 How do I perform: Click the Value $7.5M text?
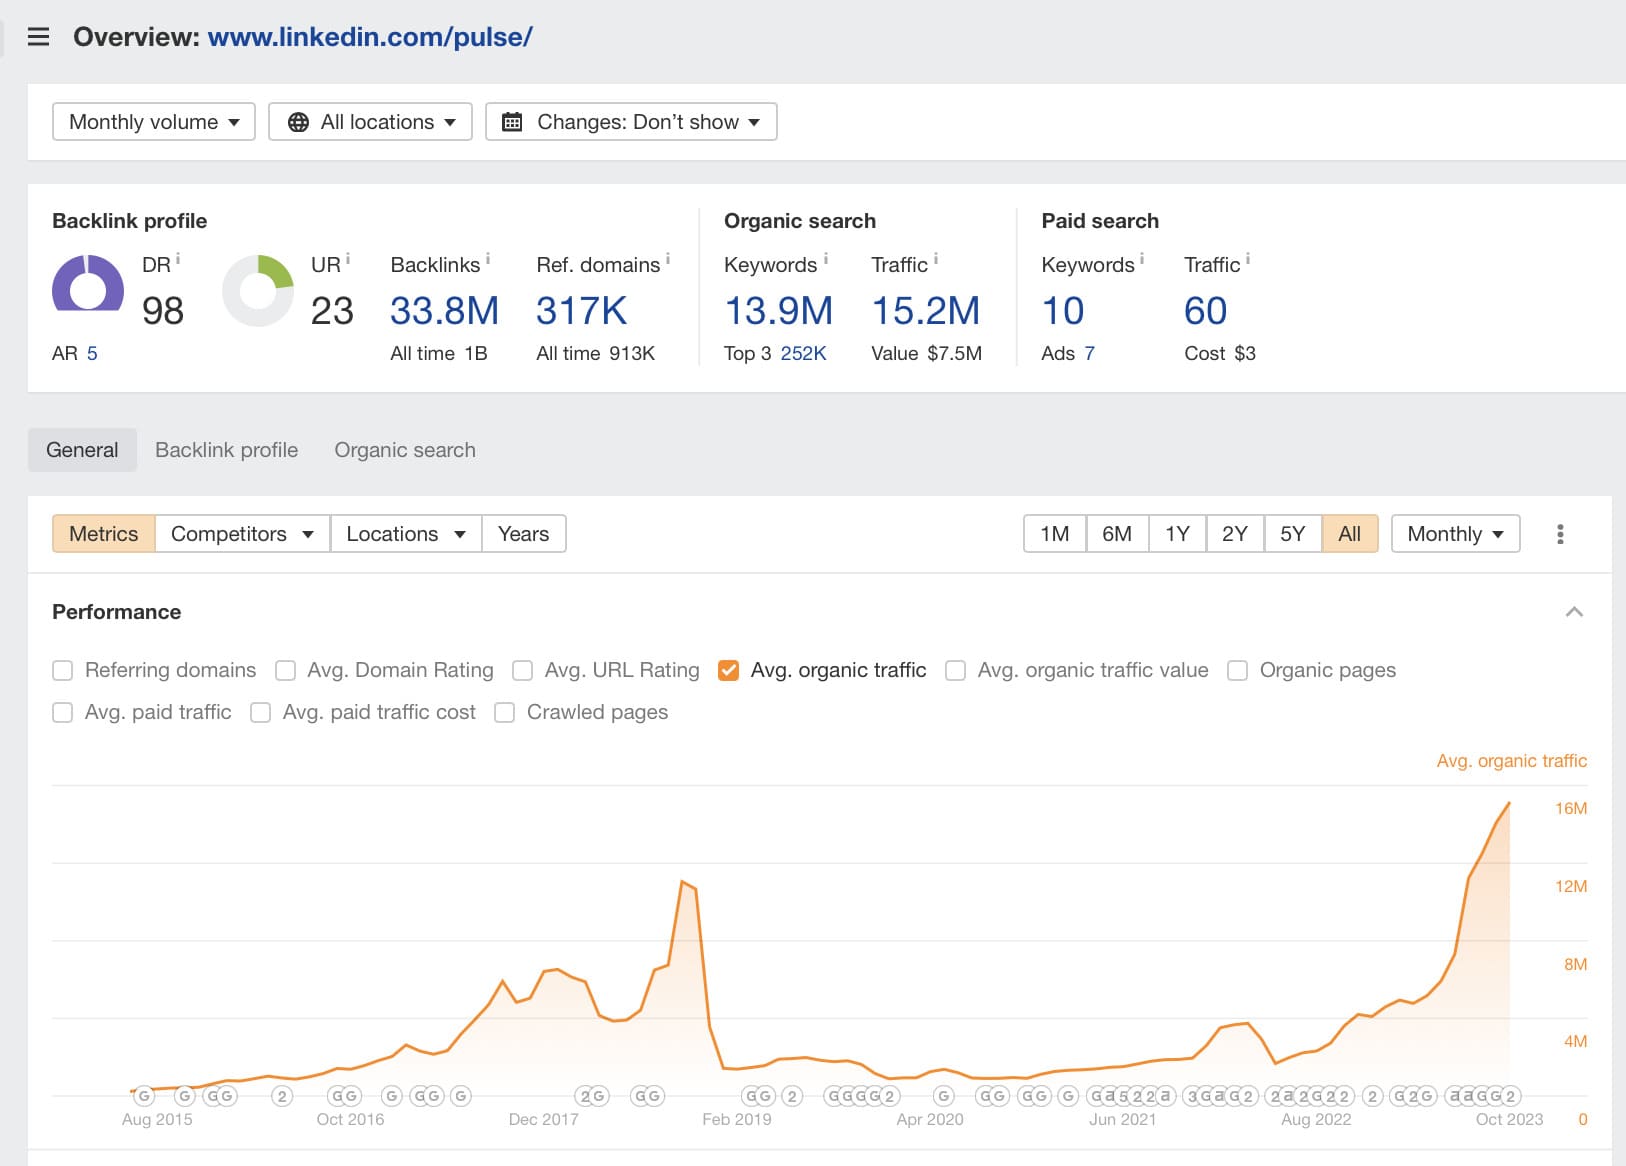[x=926, y=354]
